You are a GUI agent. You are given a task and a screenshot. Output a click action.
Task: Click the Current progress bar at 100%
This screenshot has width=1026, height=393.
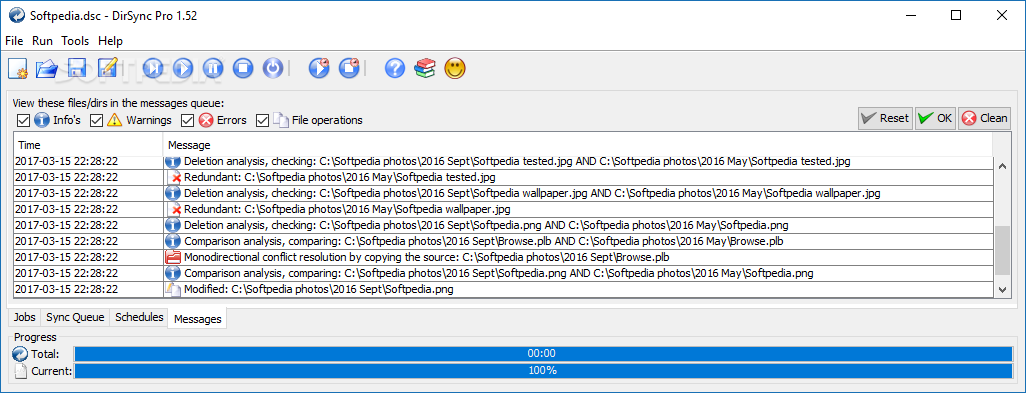(542, 371)
